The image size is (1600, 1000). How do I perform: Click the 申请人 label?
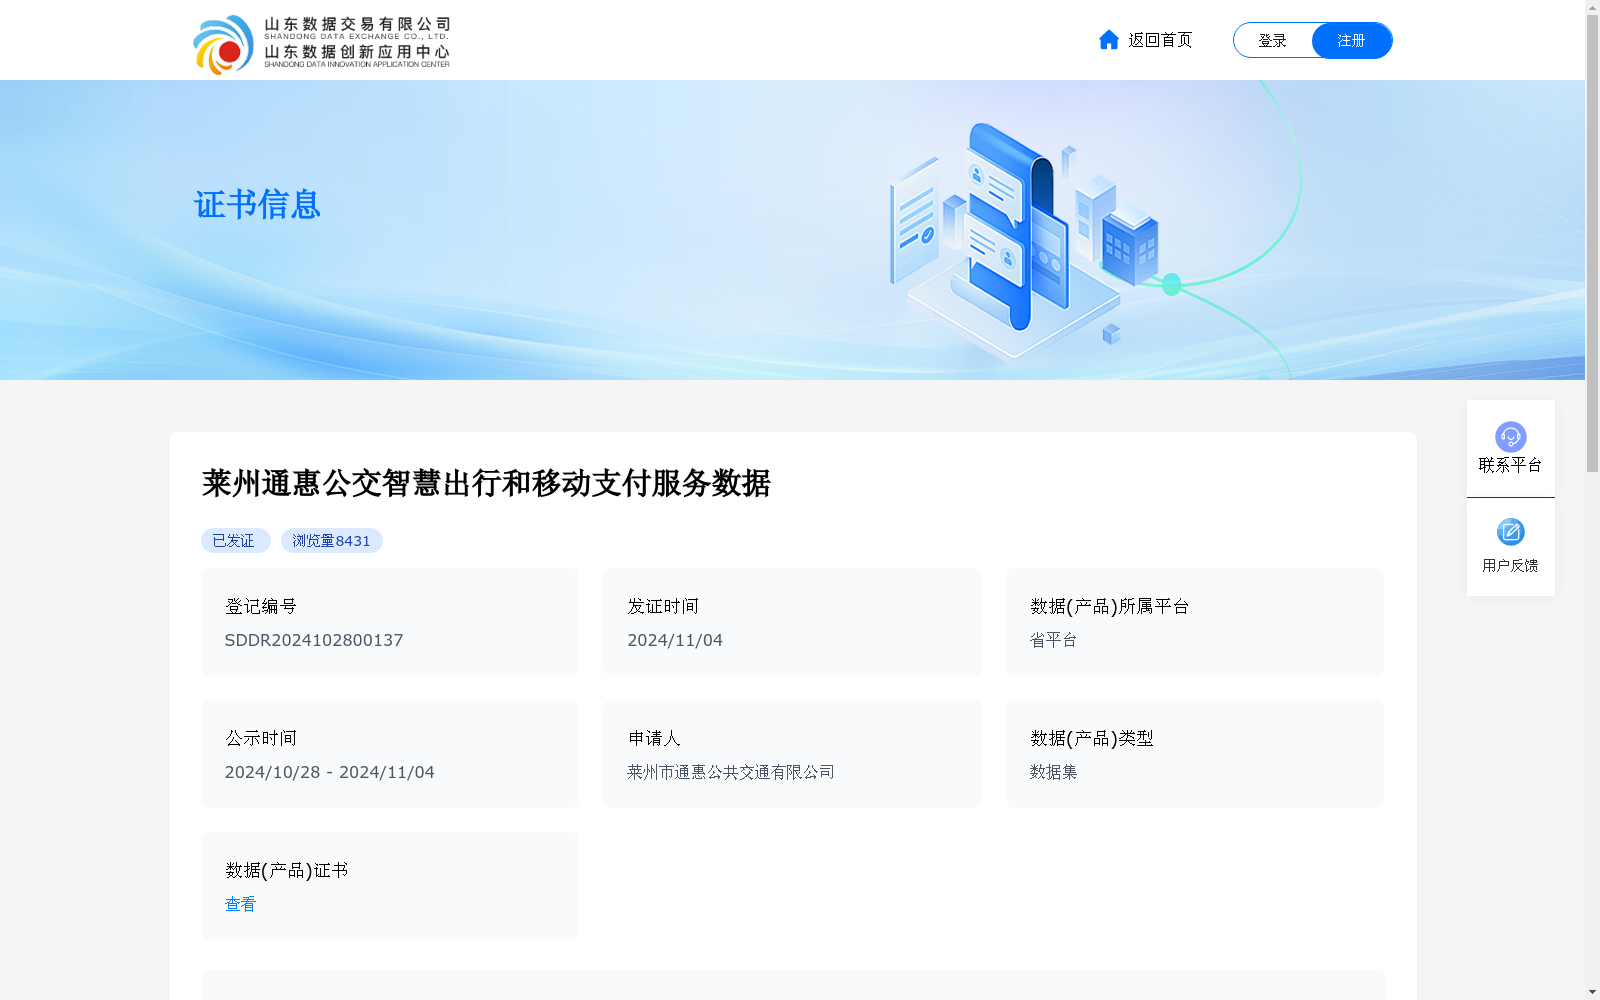point(654,738)
